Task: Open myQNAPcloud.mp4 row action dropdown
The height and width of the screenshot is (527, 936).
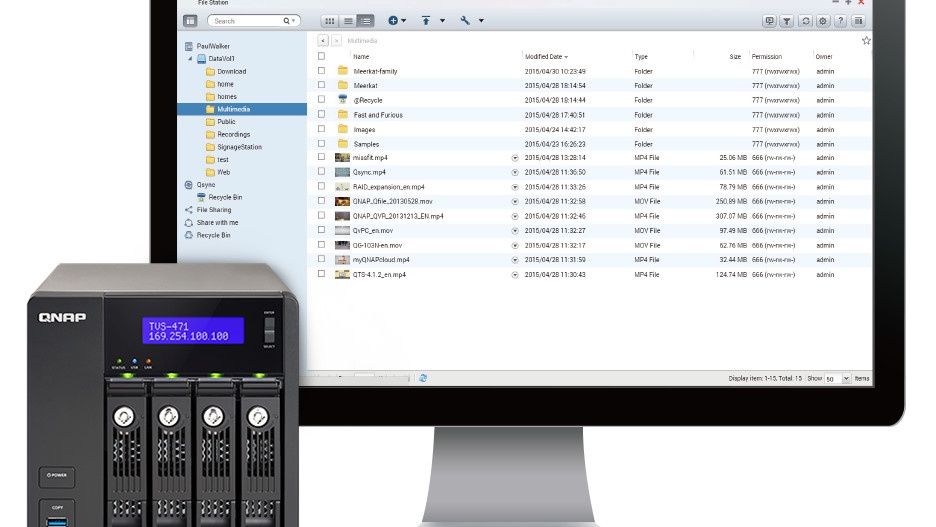Action: (x=515, y=260)
